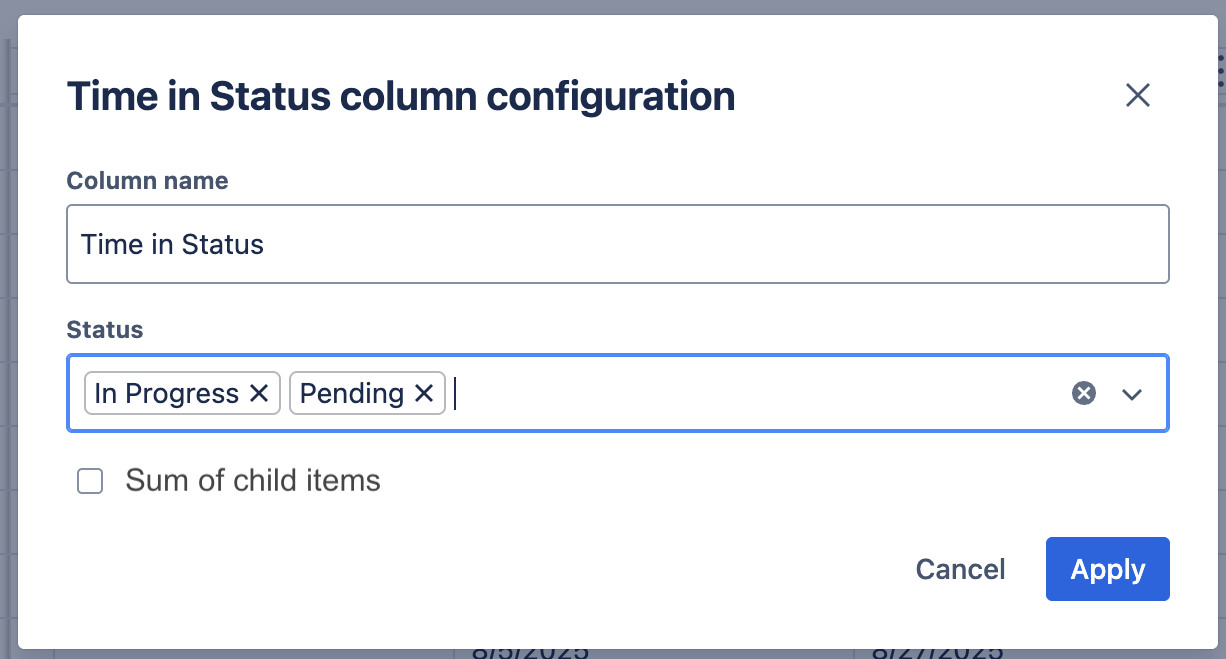Click inside the Status multi-select field

point(750,394)
